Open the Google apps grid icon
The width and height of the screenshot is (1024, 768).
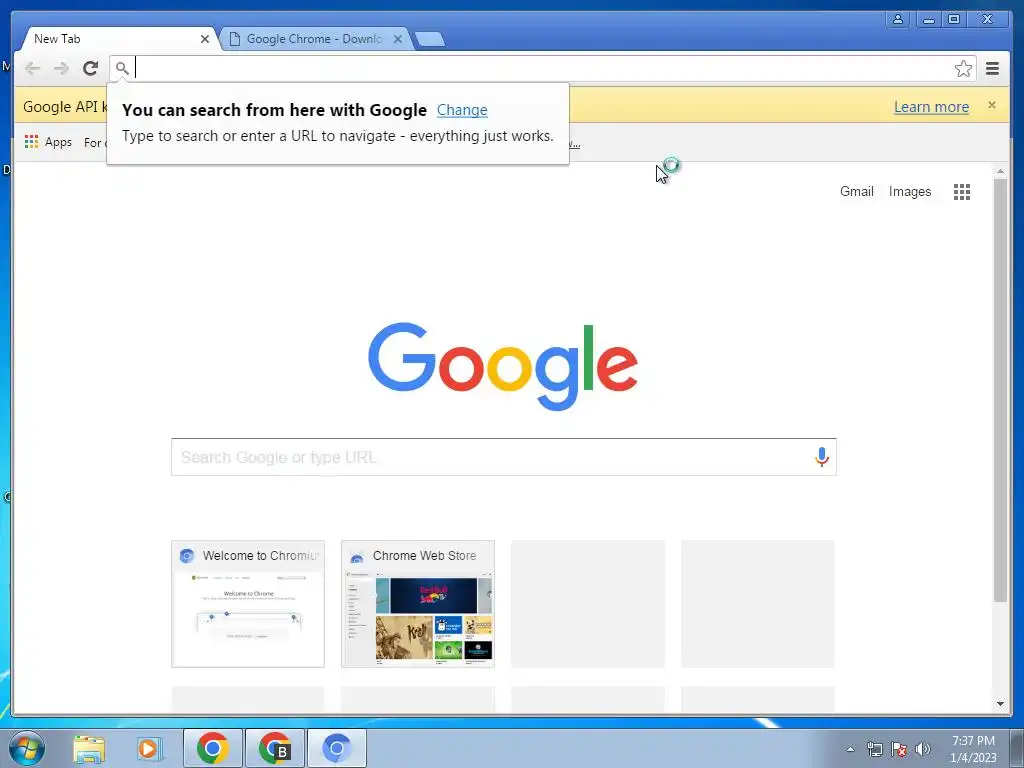pos(961,192)
